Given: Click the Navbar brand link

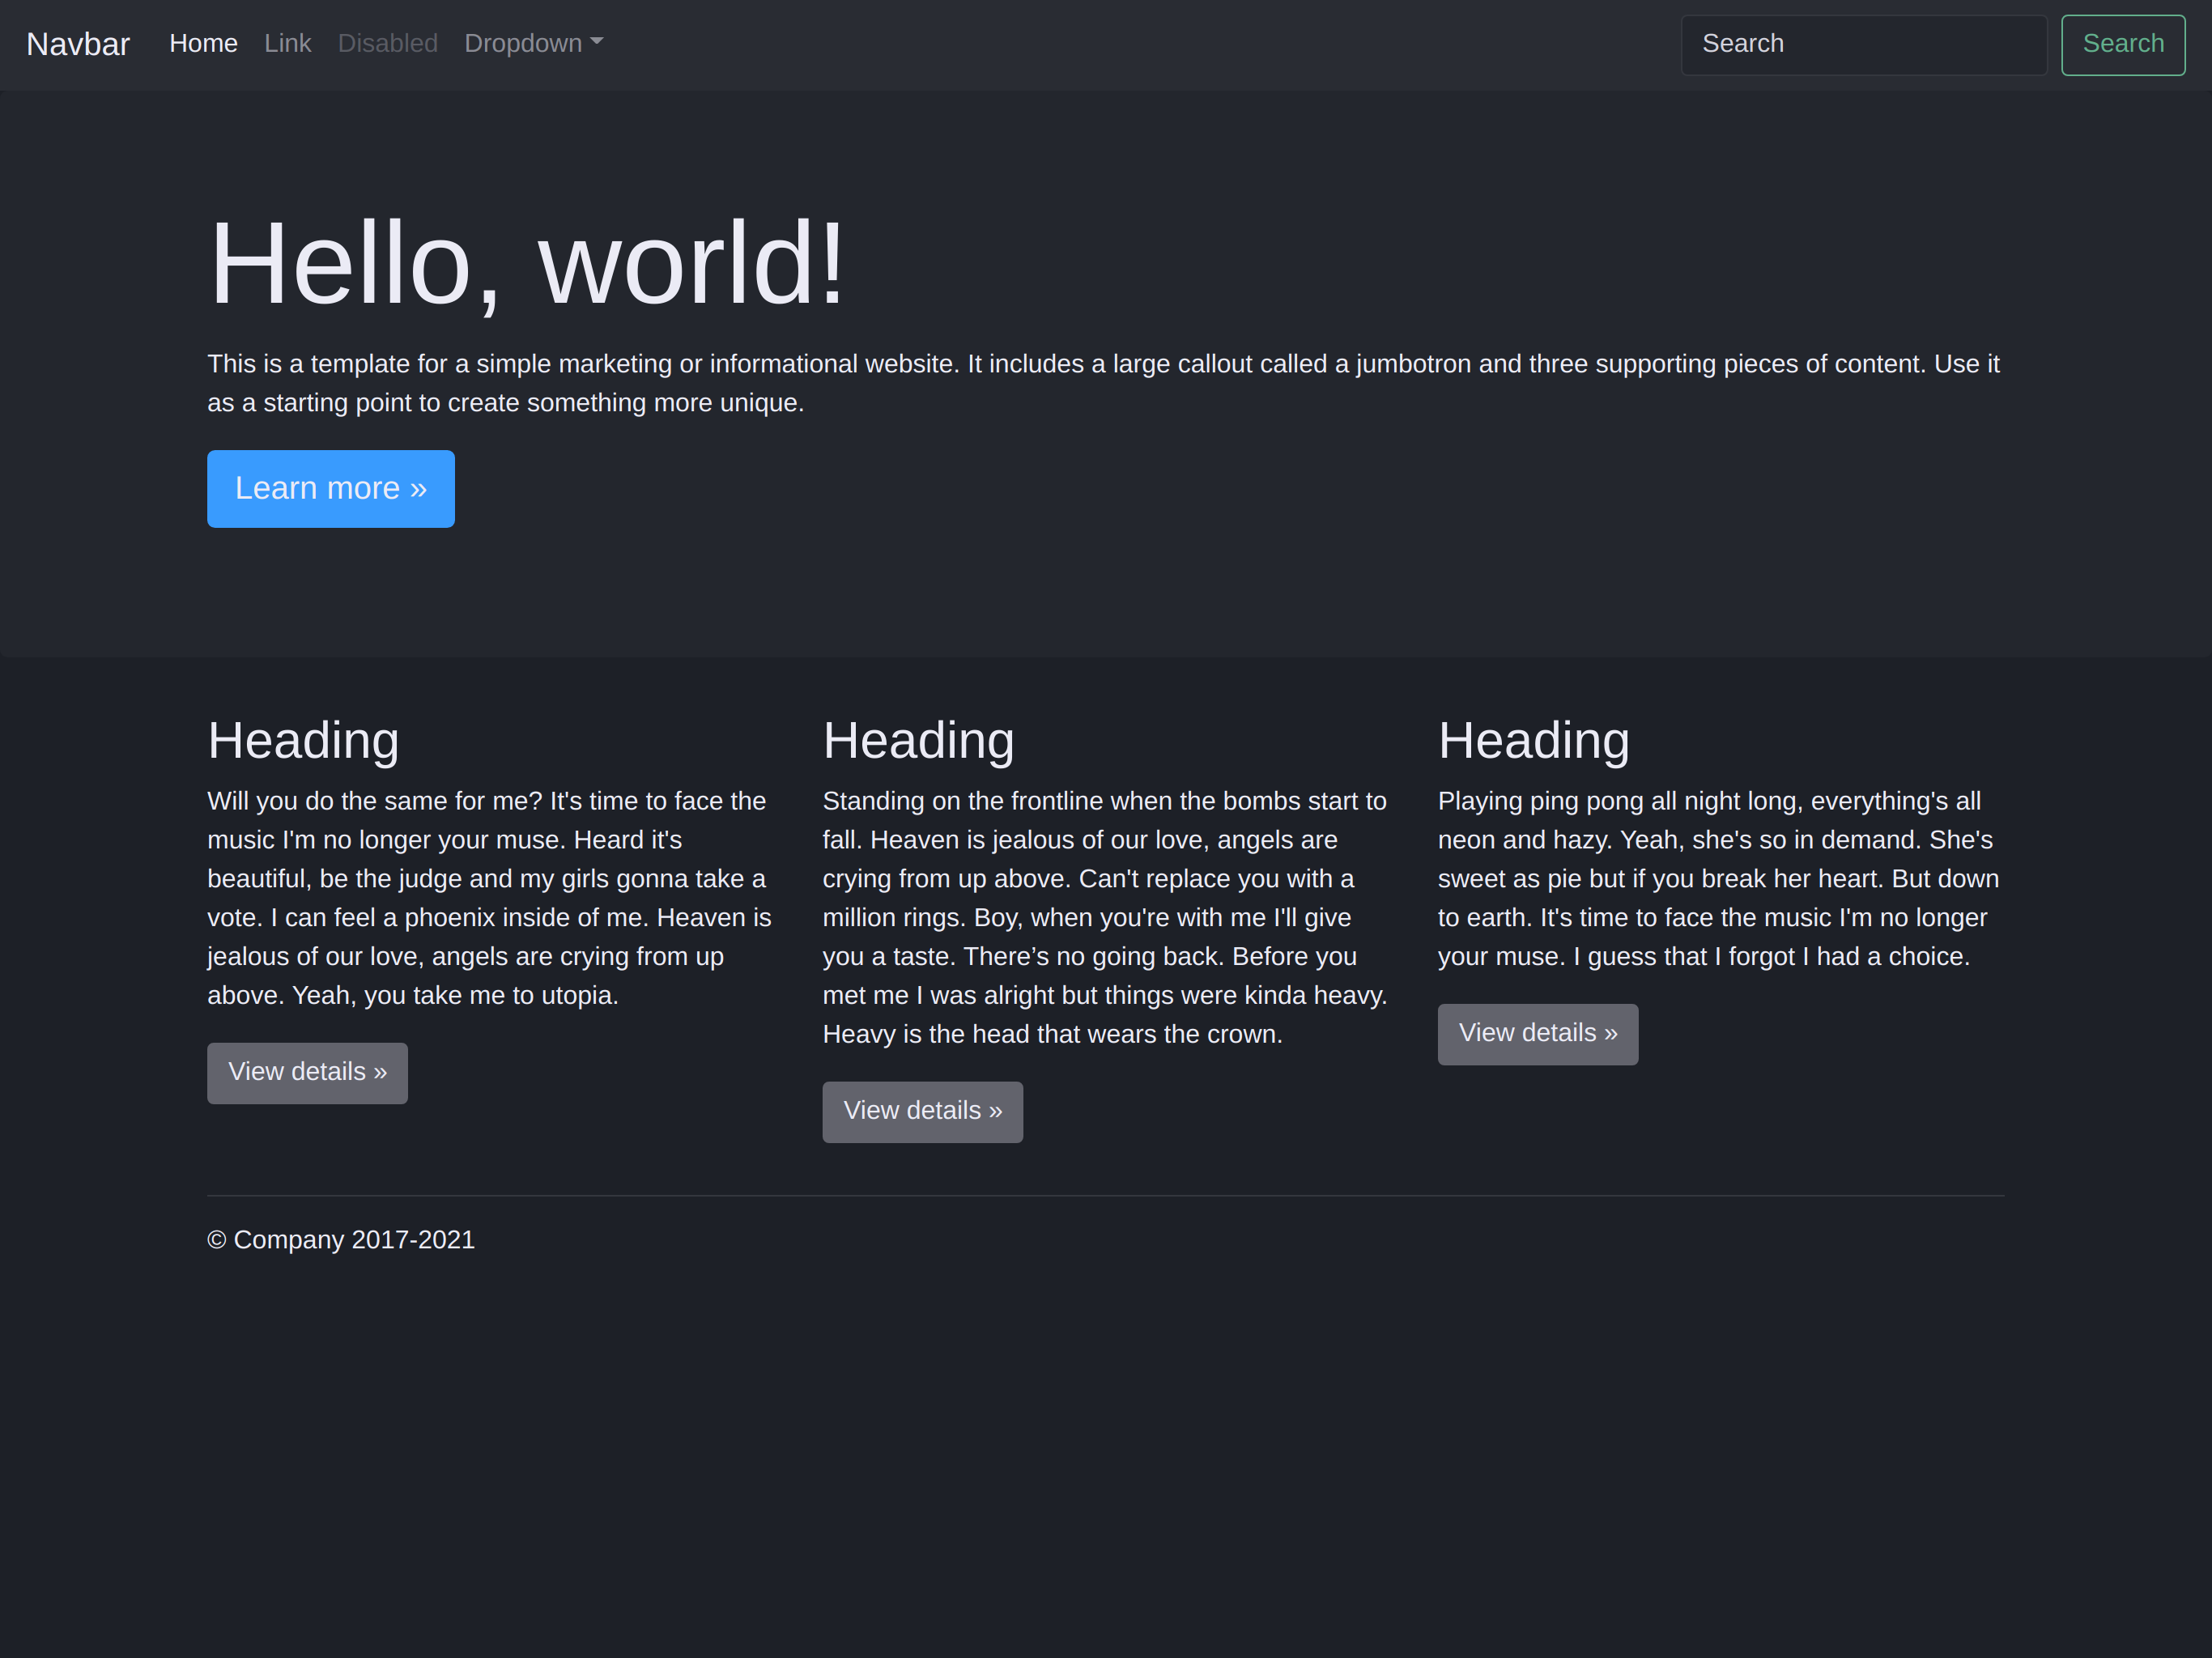Looking at the screenshot, I should point(78,44).
